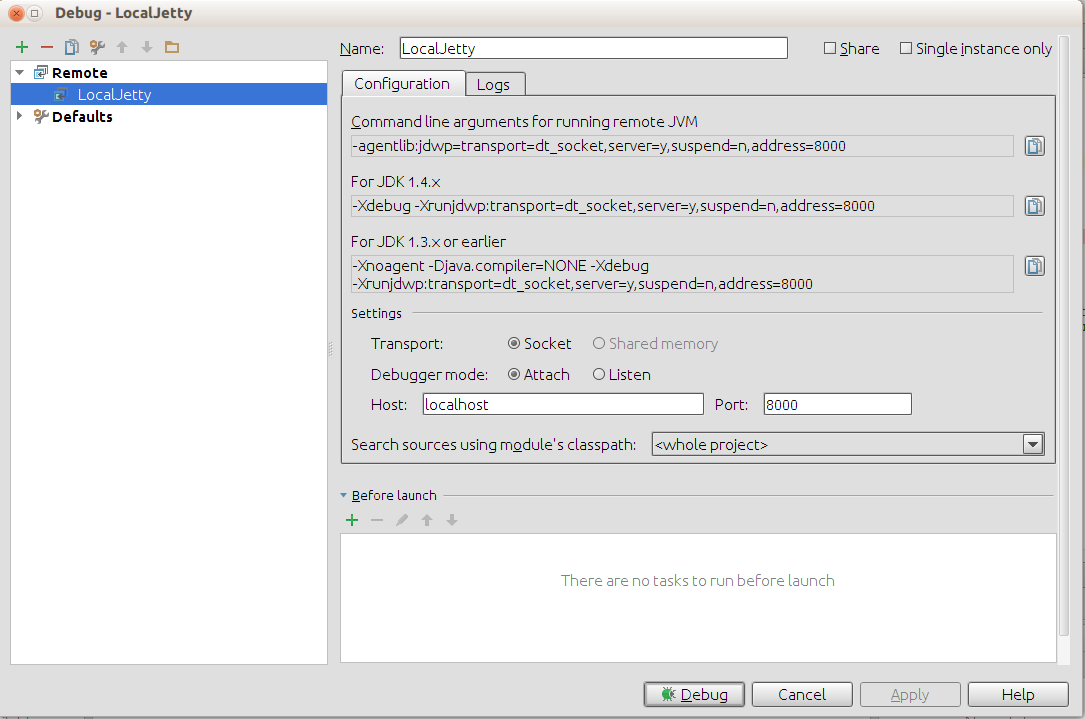The width and height of the screenshot is (1085, 719).
Task: Copy the JDK 1.3.x arguments to clipboard
Action: [1034, 266]
